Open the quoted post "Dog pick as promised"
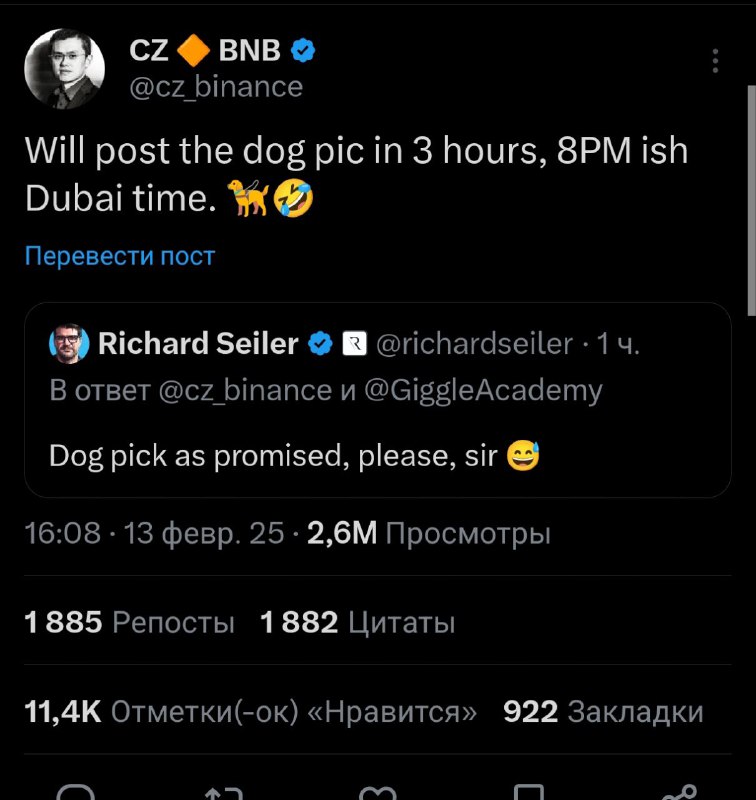 click(378, 400)
